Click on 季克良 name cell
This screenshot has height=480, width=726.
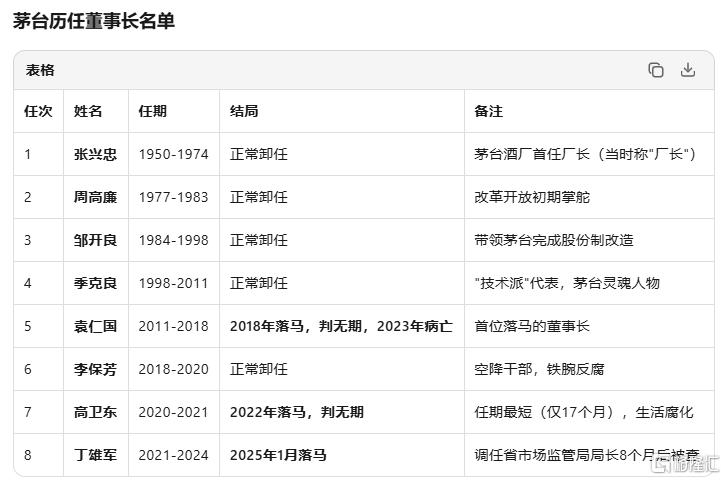point(95,283)
